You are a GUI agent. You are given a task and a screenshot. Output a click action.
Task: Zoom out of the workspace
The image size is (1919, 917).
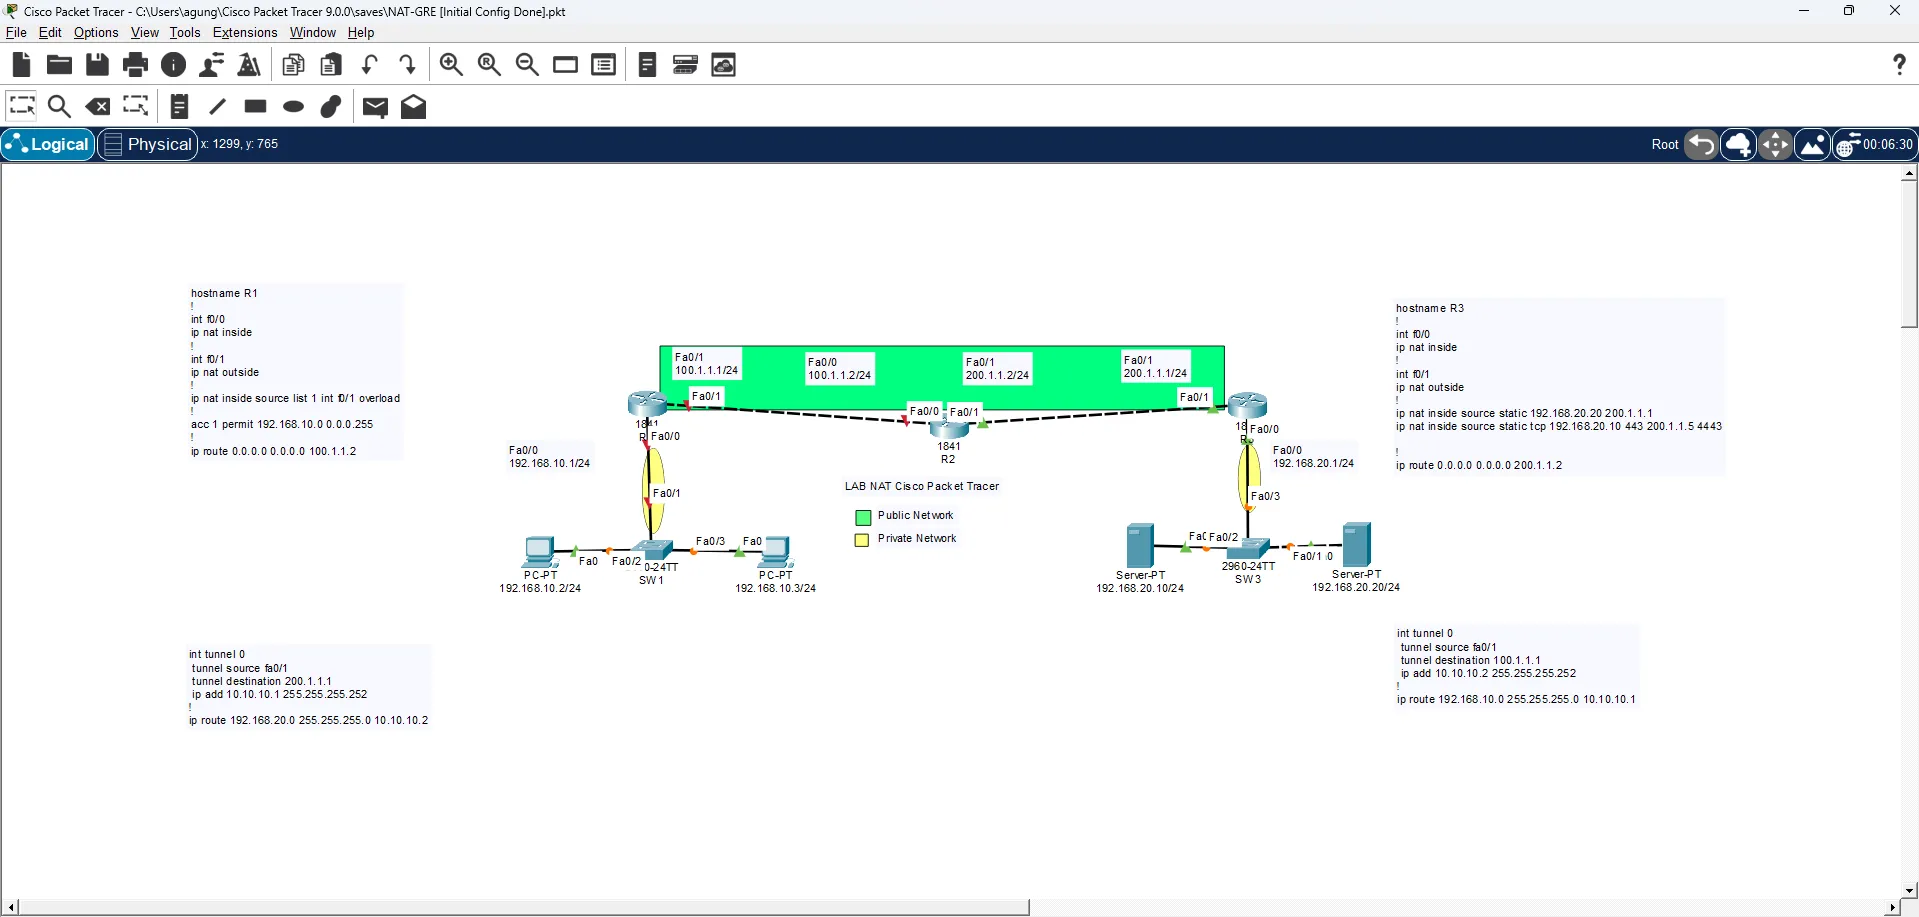click(527, 65)
